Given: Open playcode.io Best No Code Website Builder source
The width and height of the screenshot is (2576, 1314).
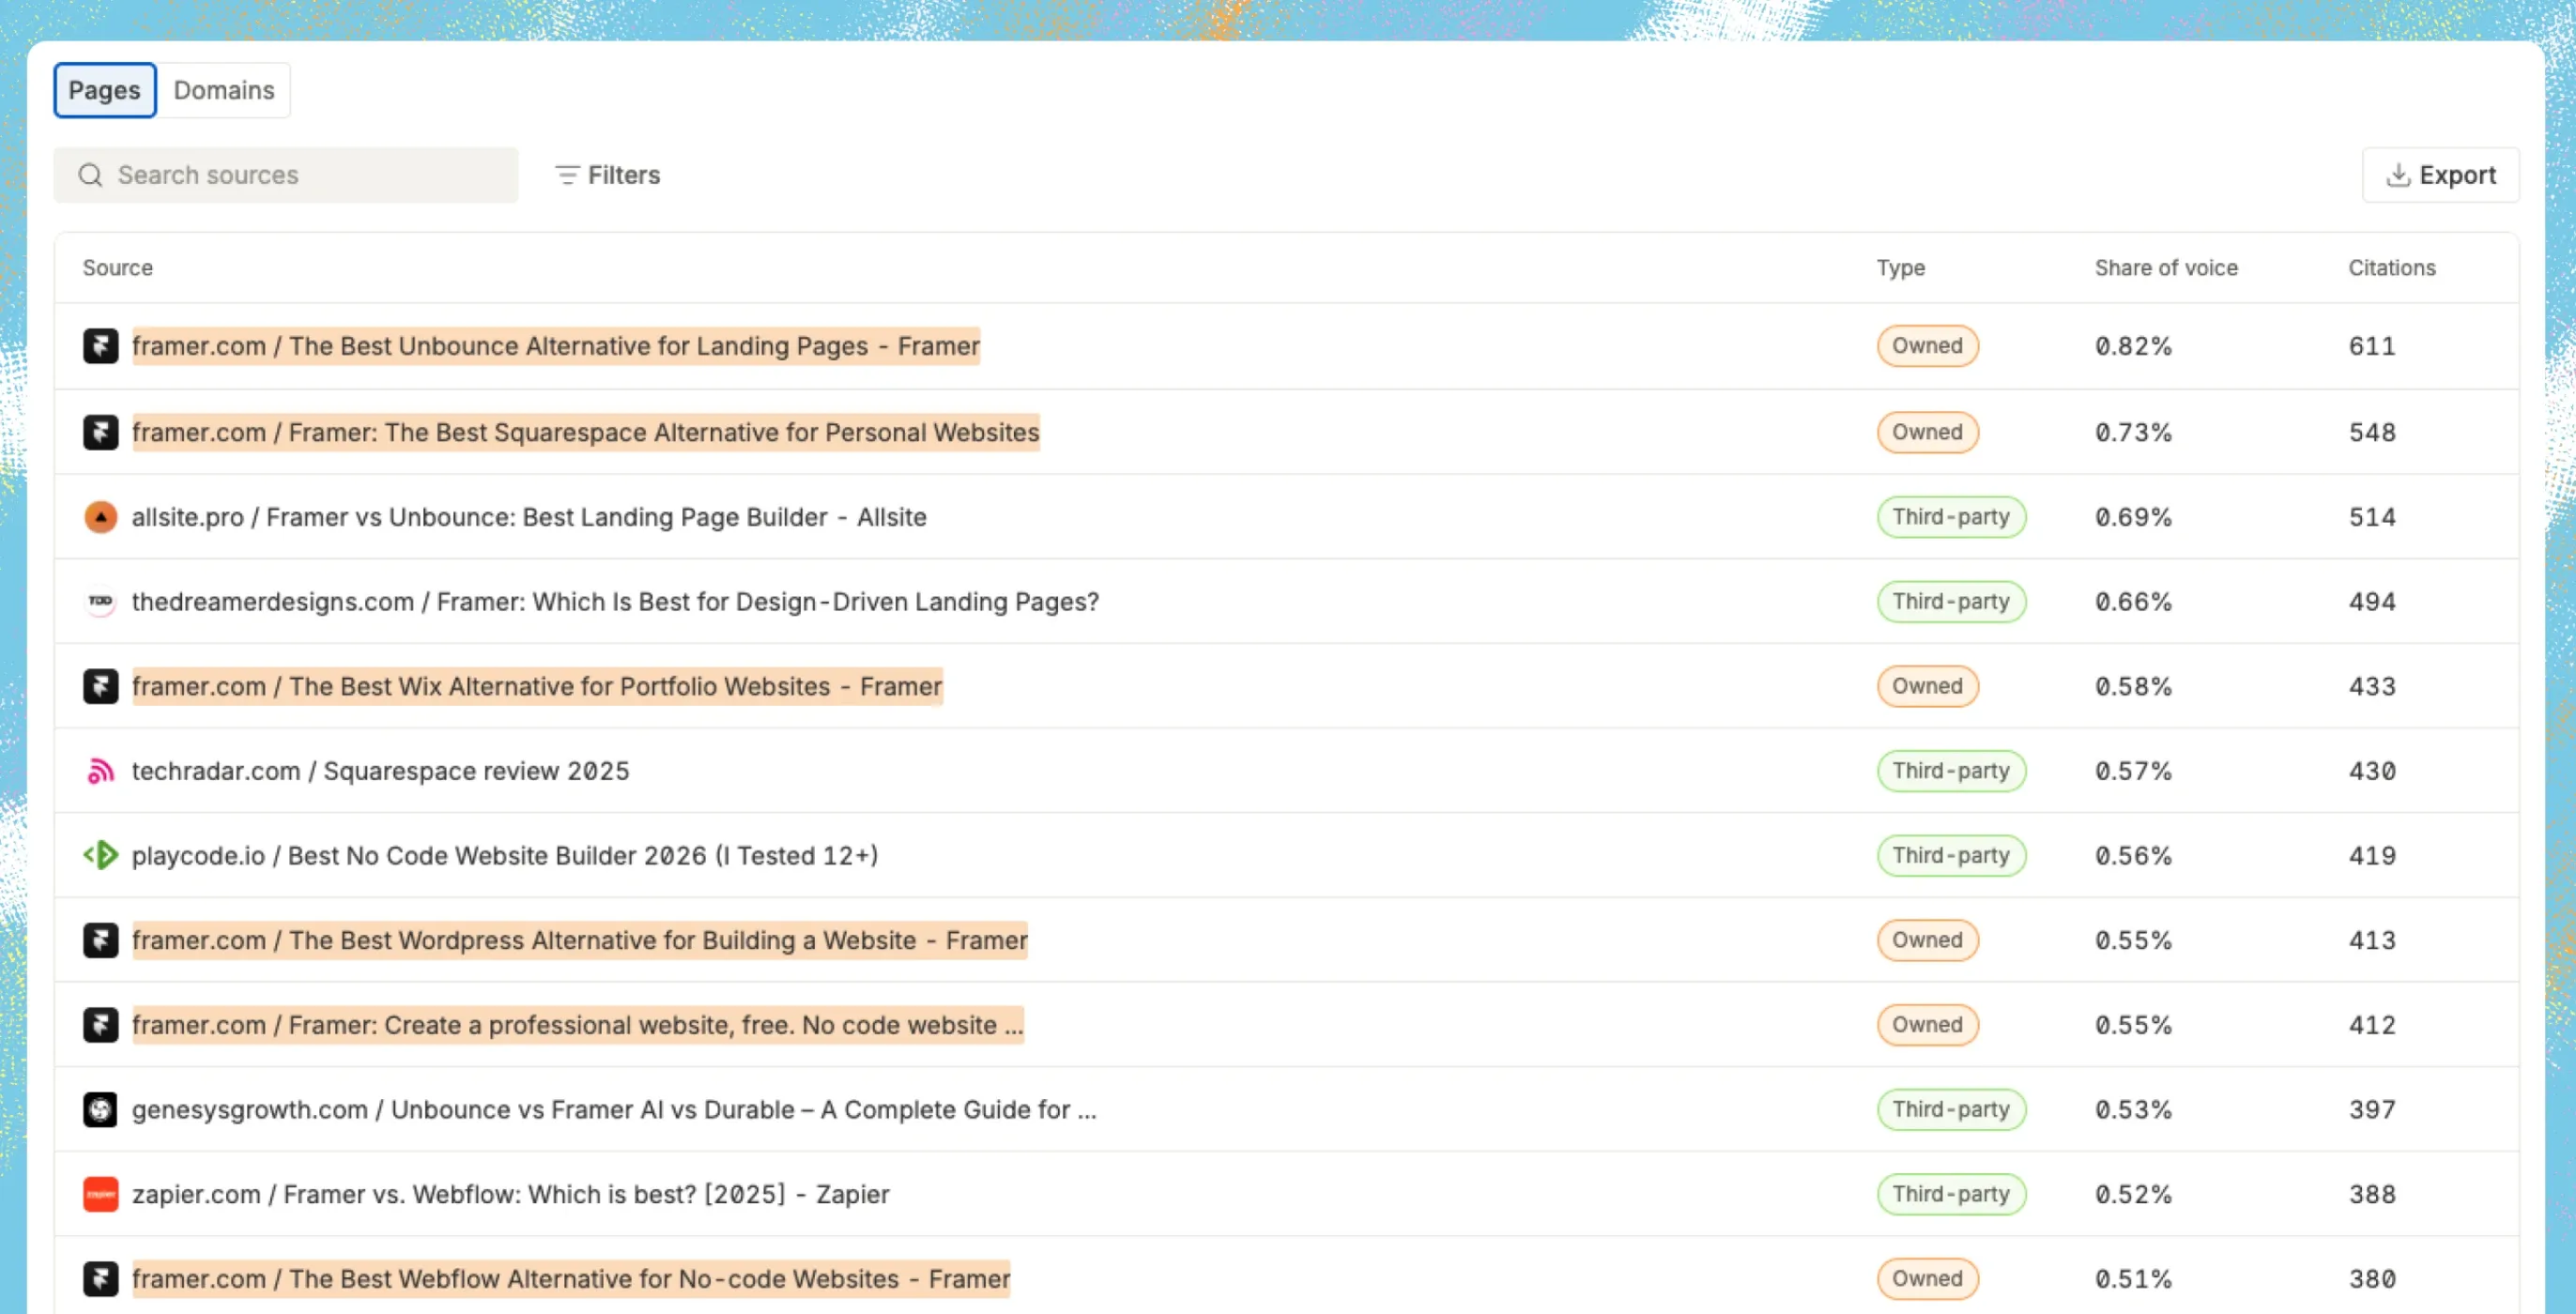Looking at the screenshot, I should coord(505,855).
